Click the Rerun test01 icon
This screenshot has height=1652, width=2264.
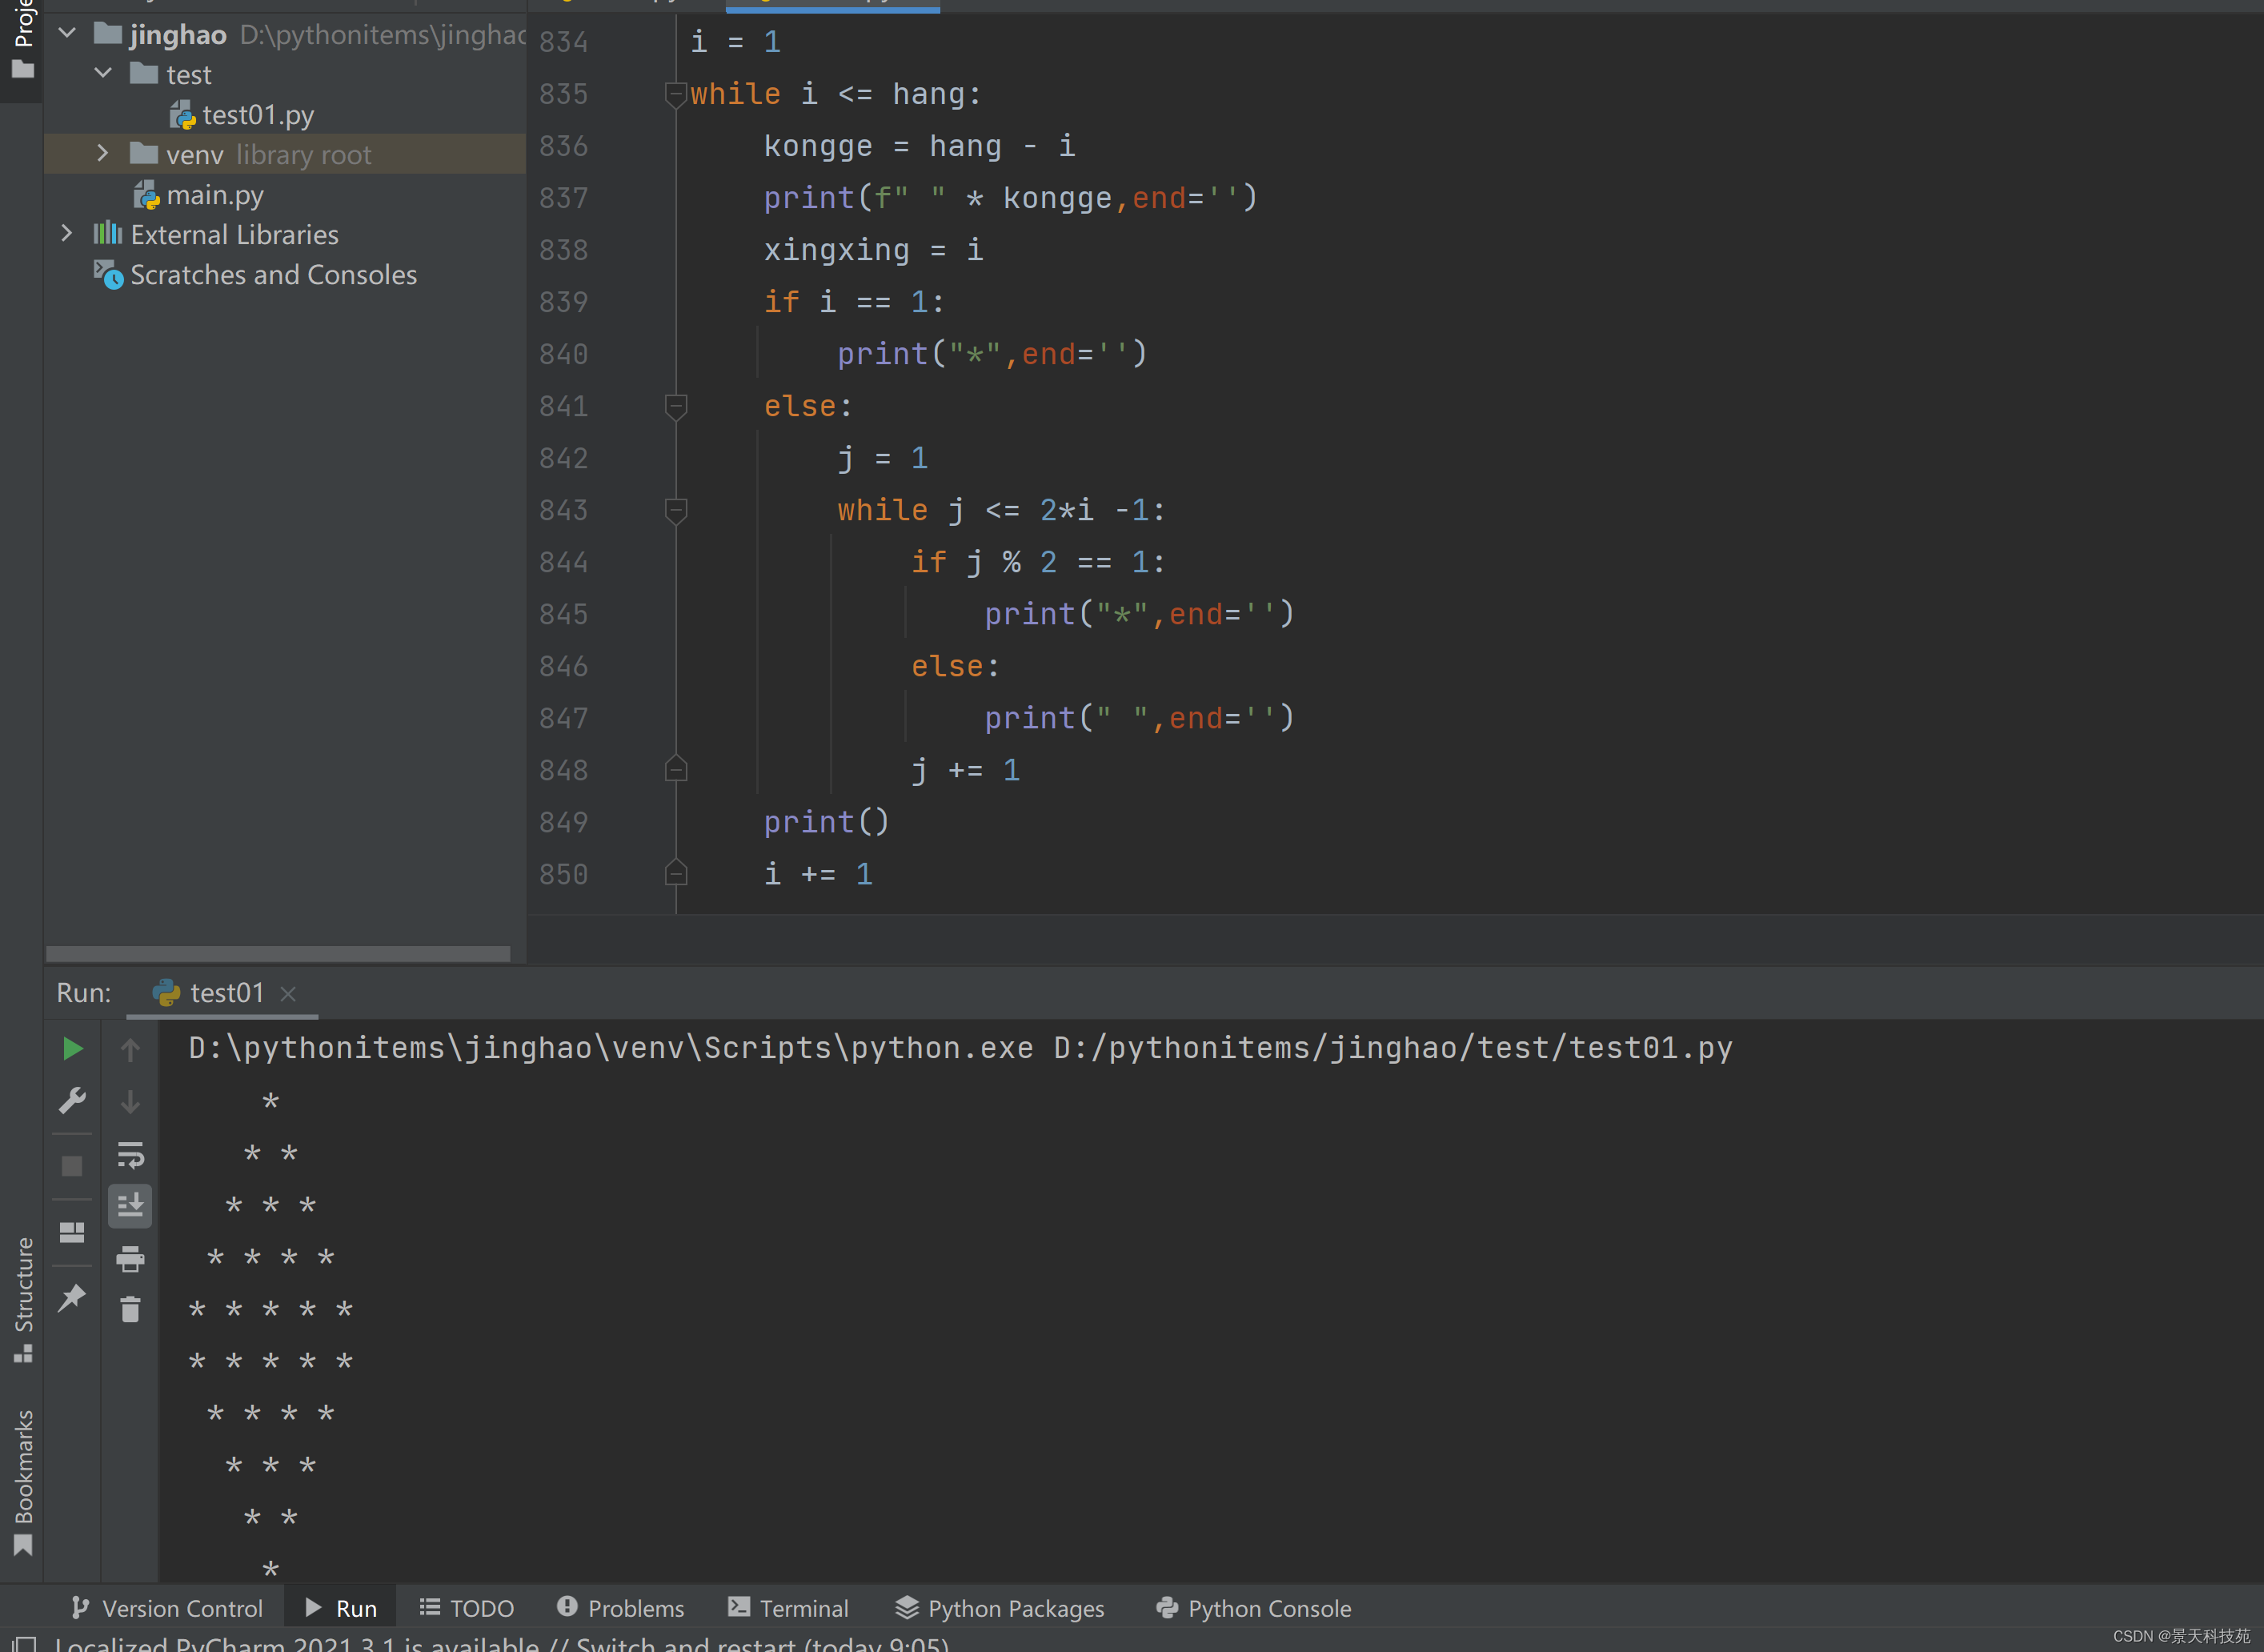coord(72,1049)
